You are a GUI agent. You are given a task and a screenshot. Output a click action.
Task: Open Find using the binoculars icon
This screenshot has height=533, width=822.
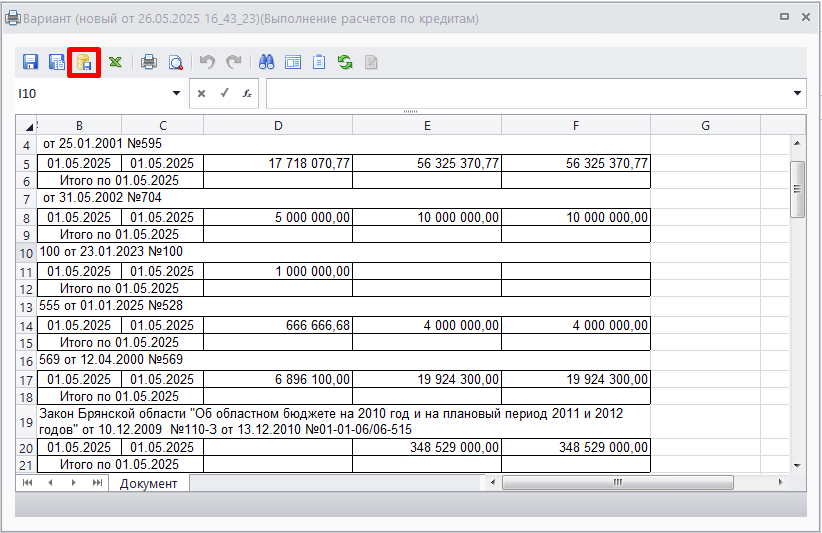point(267,62)
